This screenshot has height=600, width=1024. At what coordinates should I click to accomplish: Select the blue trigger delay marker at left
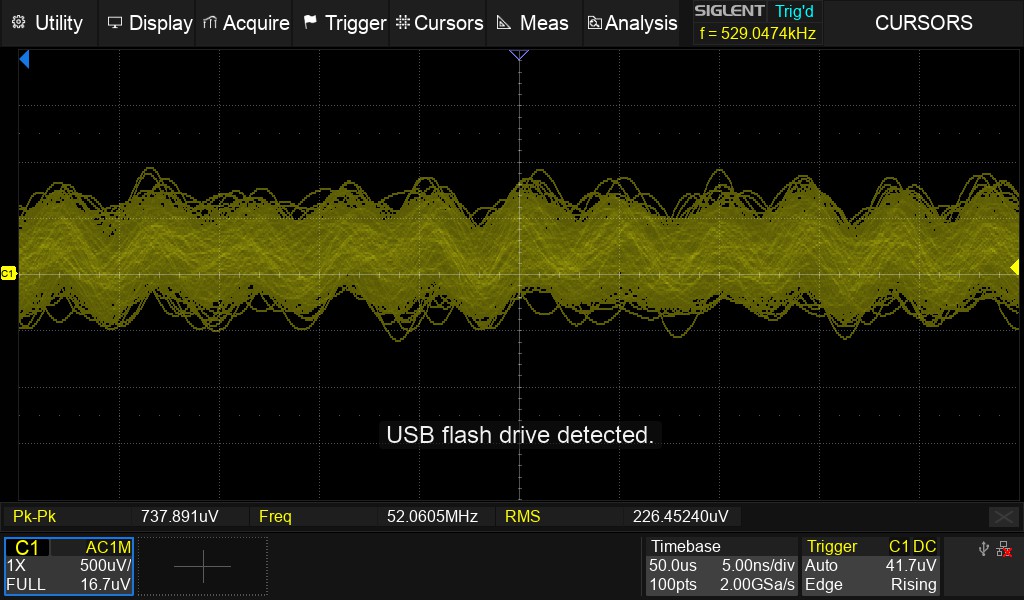(x=25, y=61)
